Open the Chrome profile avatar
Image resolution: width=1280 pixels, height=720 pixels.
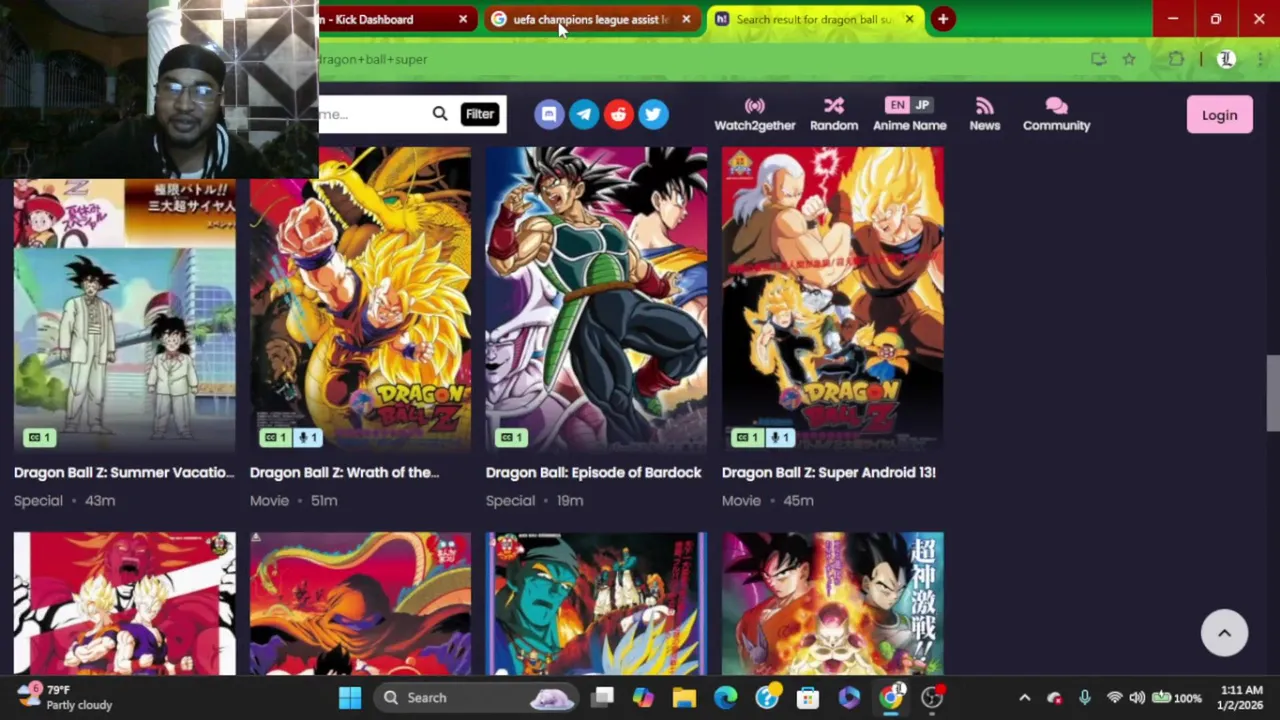pos(1226,59)
